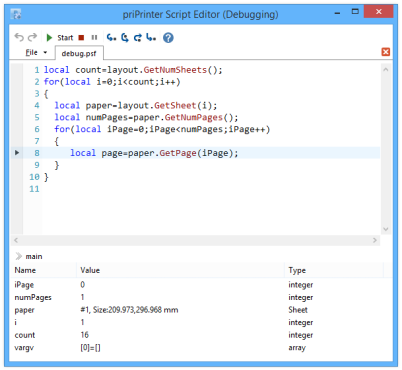This screenshot has height=370, width=402.
Task: Click the main call stack entry
Action: [x=34, y=256]
